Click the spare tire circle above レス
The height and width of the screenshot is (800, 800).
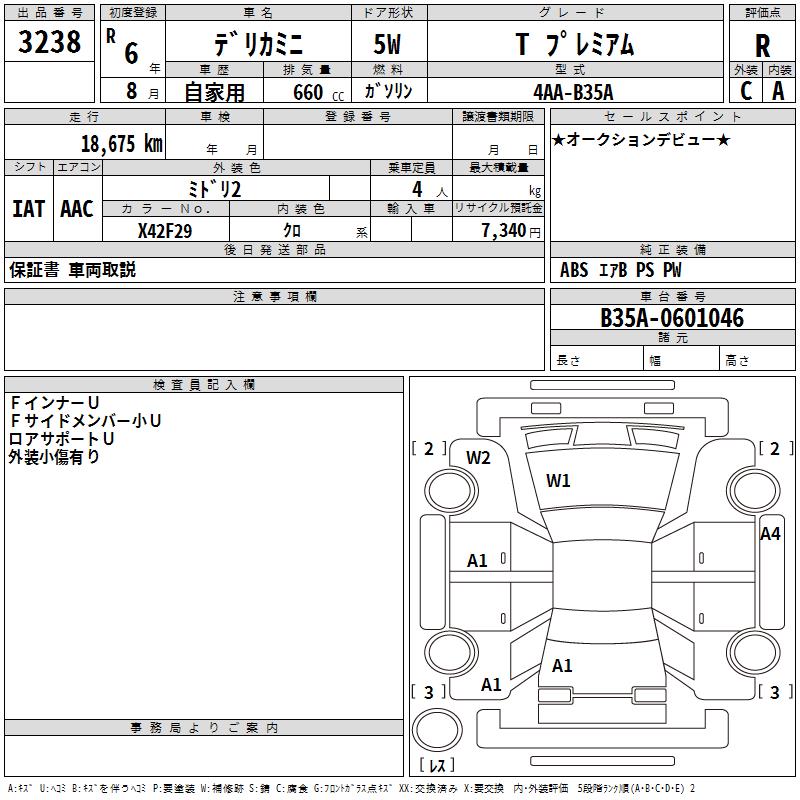(x=437, y=730)
